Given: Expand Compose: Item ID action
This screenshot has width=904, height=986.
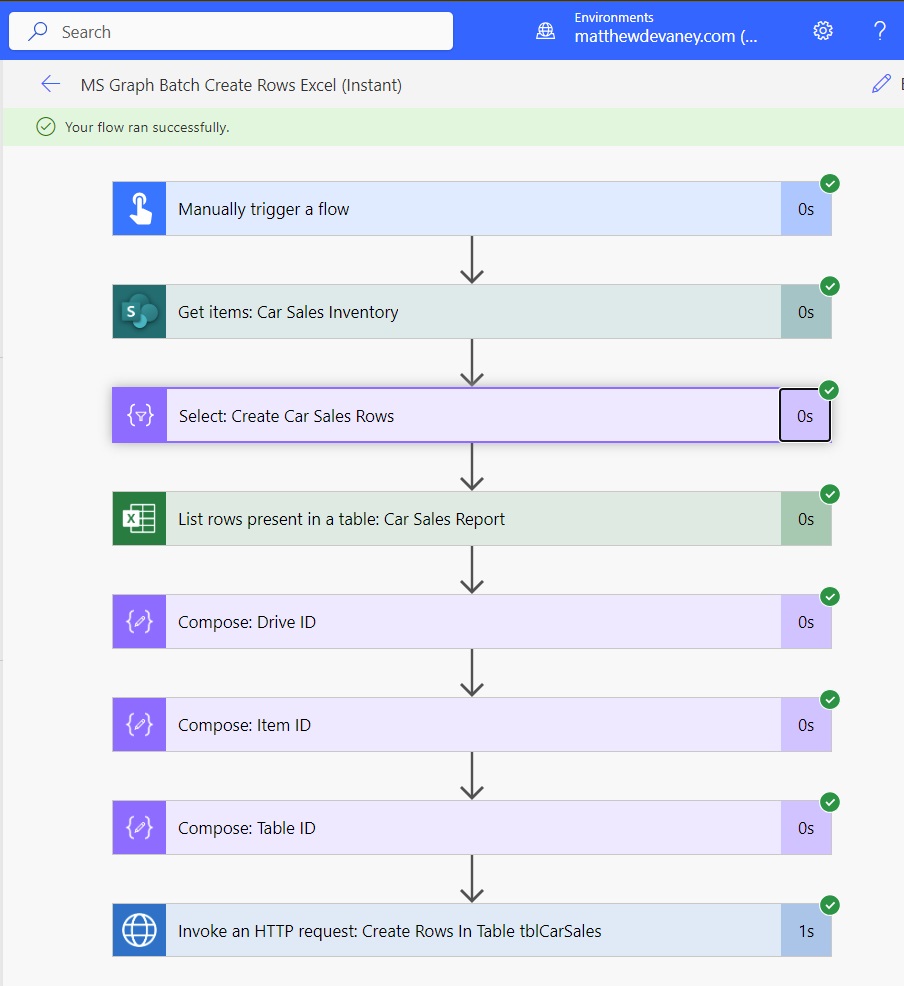Looking at the screenshot, I should coord(472,724).
